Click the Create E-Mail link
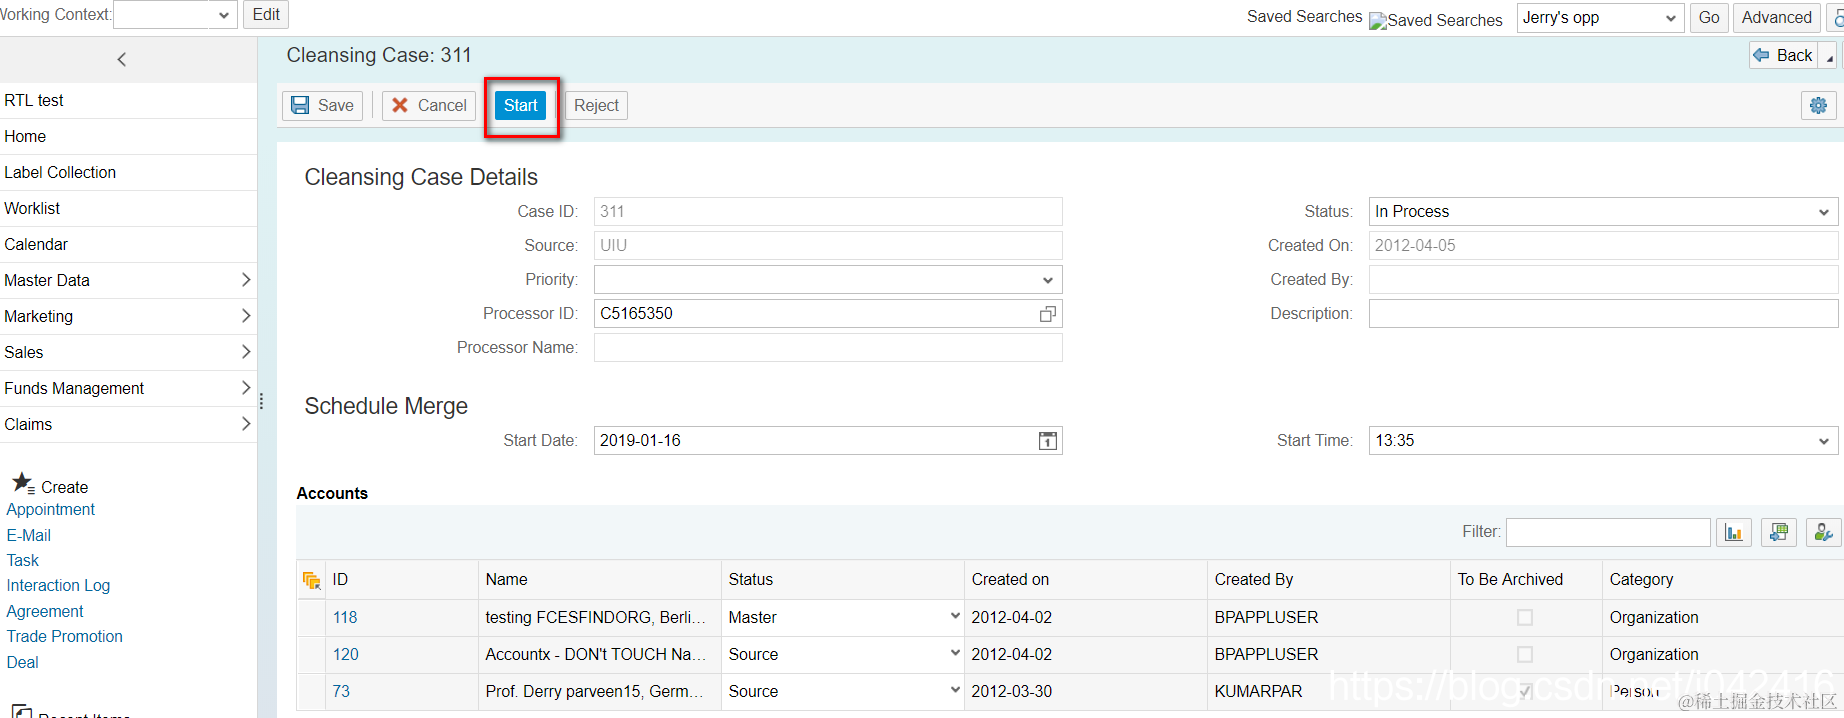This screenshot has height=718, width=1844. point(29,535)
